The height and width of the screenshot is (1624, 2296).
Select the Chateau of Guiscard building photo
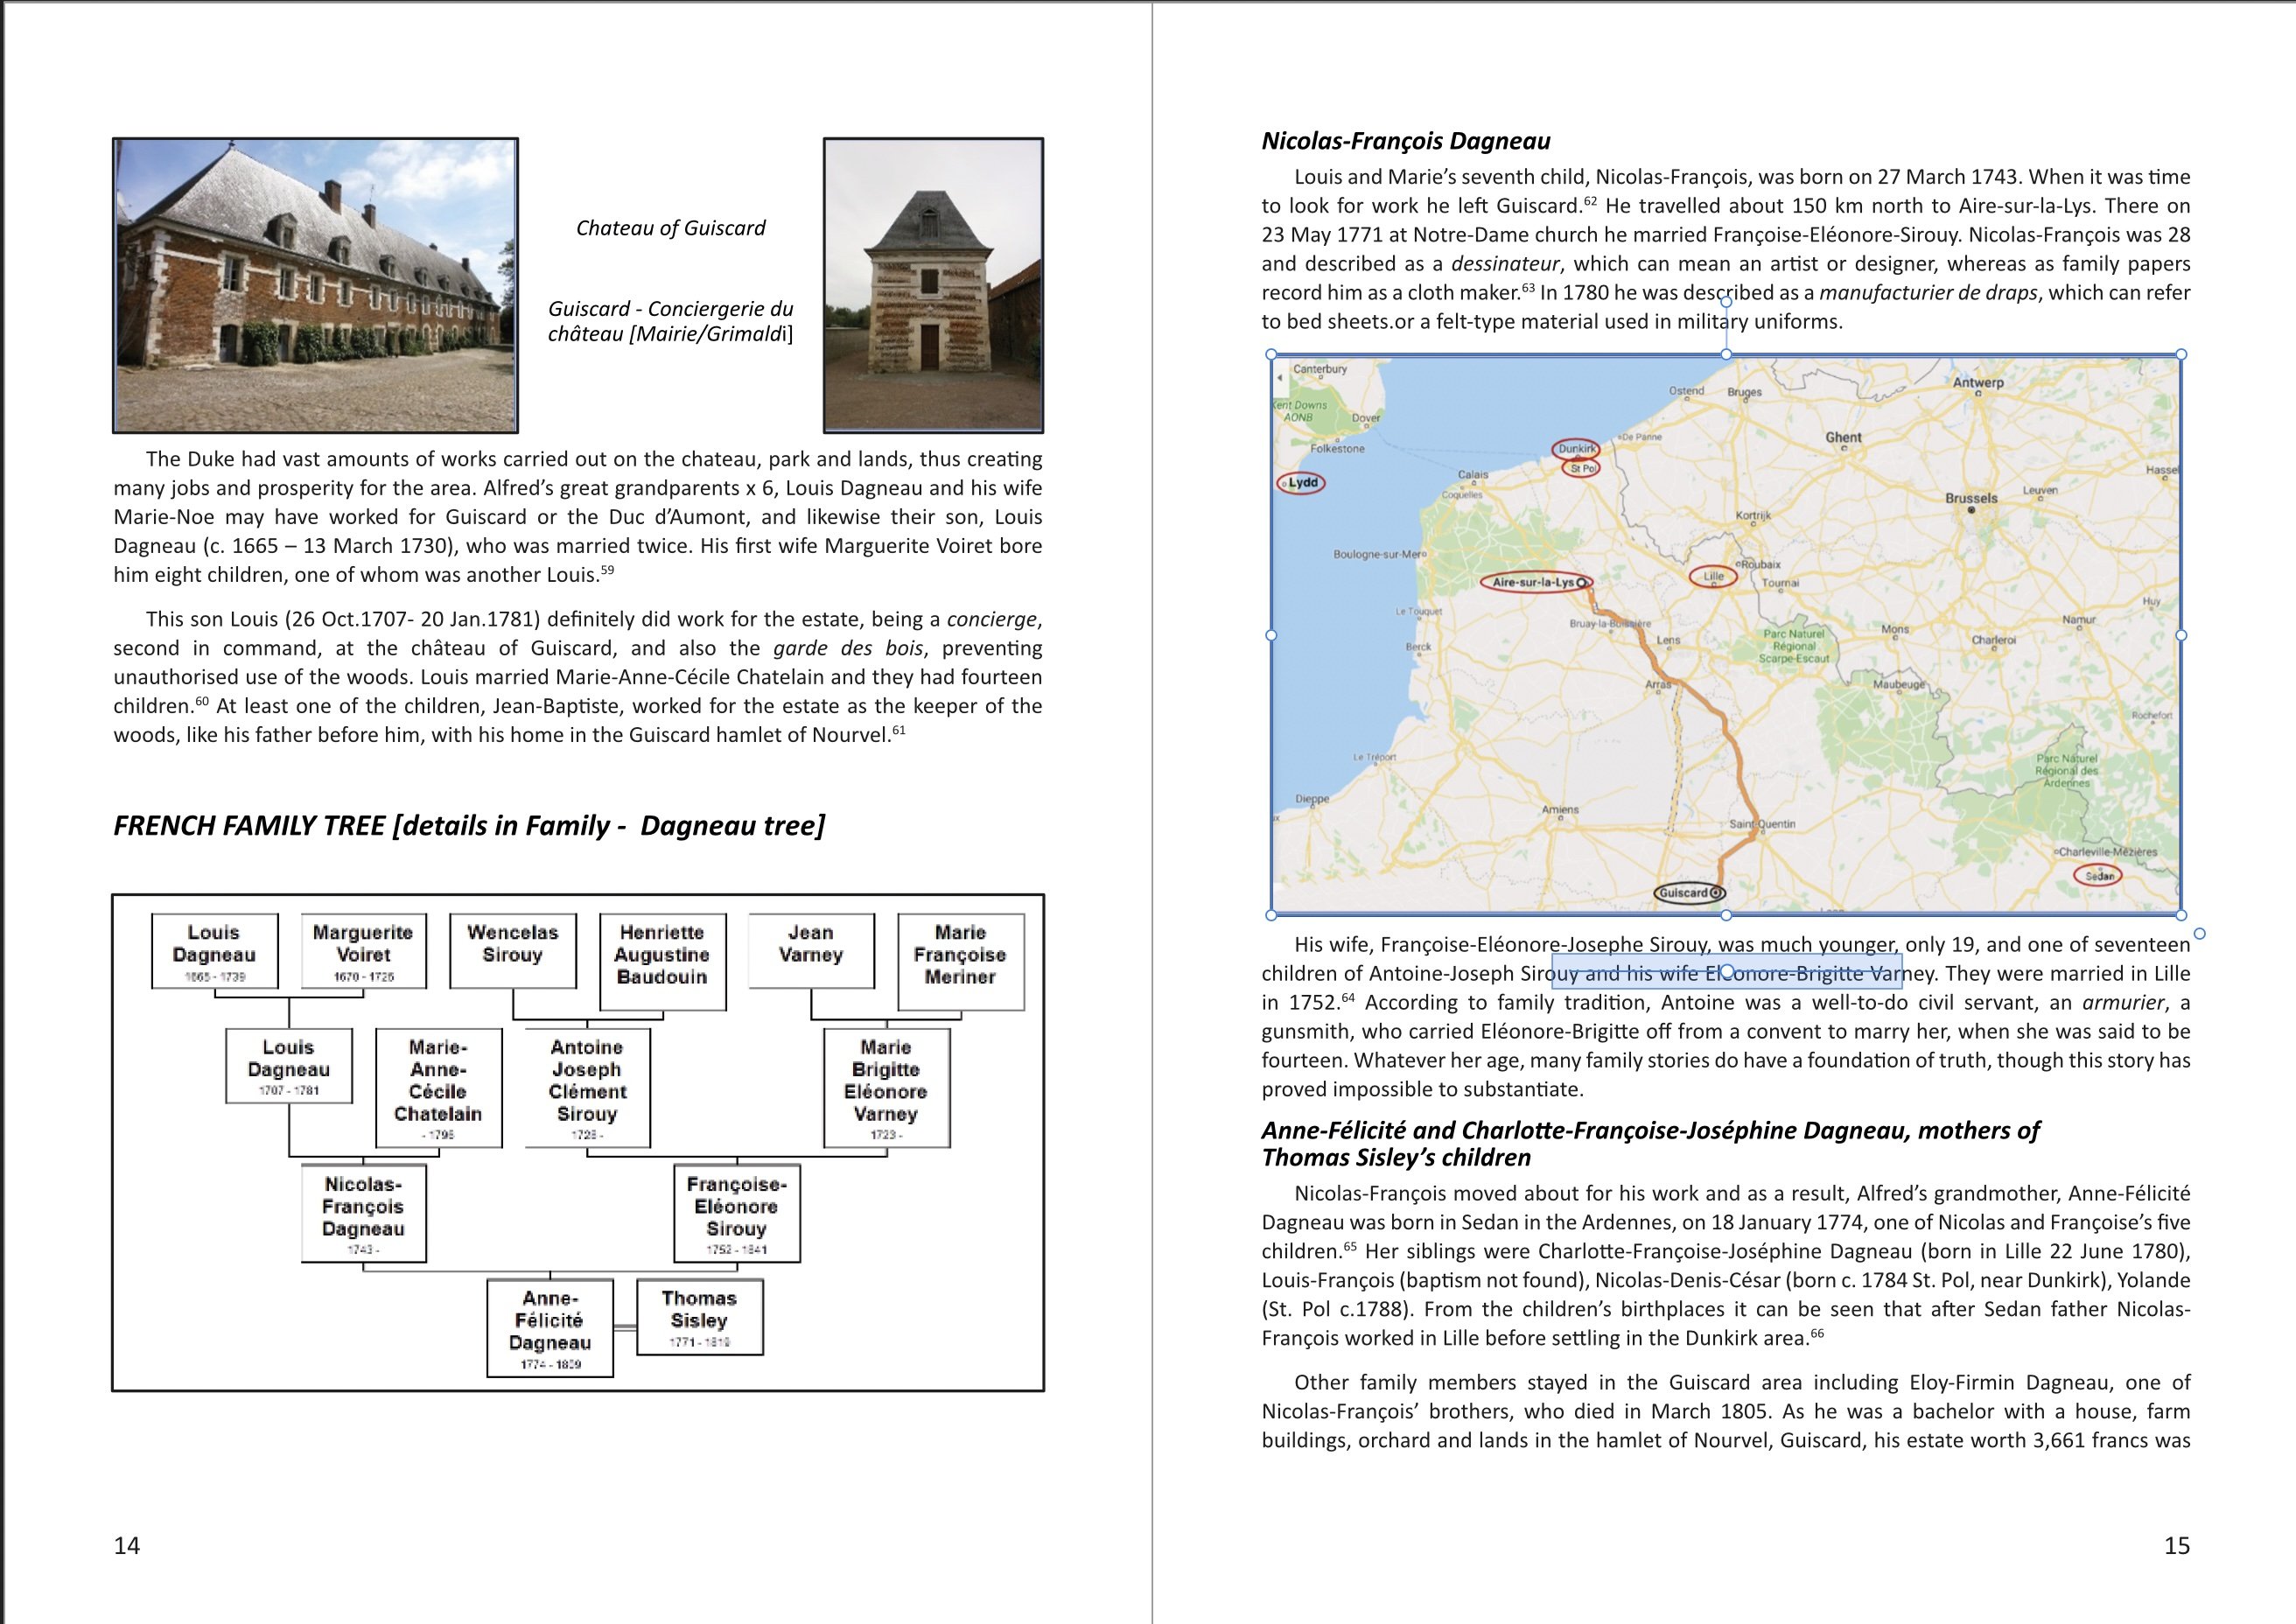tap(315, 285)
